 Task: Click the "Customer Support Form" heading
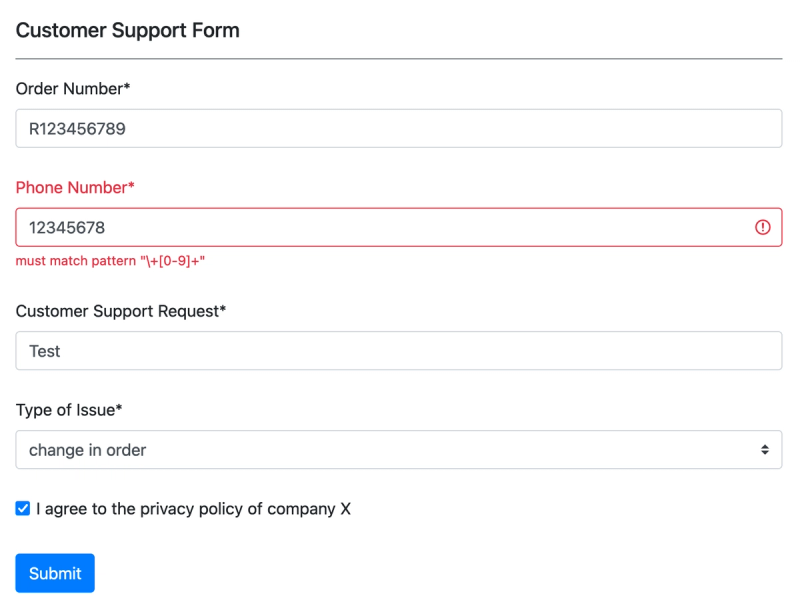(x=128, y=30)
